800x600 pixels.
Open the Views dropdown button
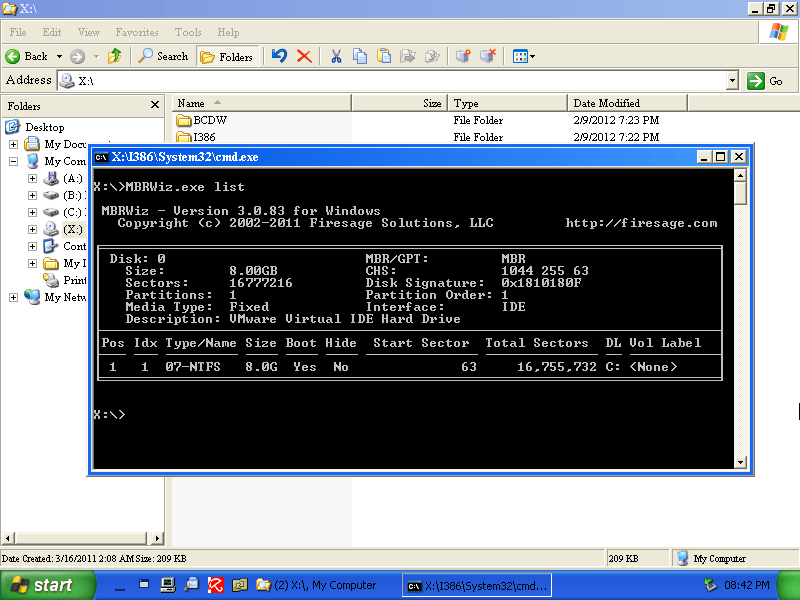(524, 56)
